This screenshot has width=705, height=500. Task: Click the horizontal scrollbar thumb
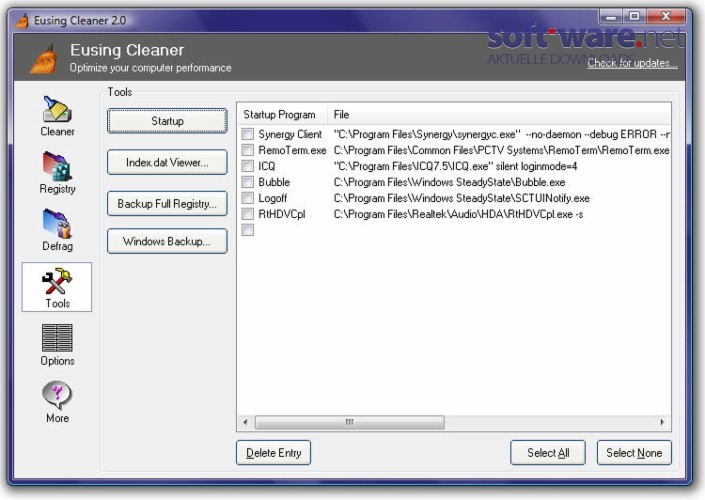350,422
